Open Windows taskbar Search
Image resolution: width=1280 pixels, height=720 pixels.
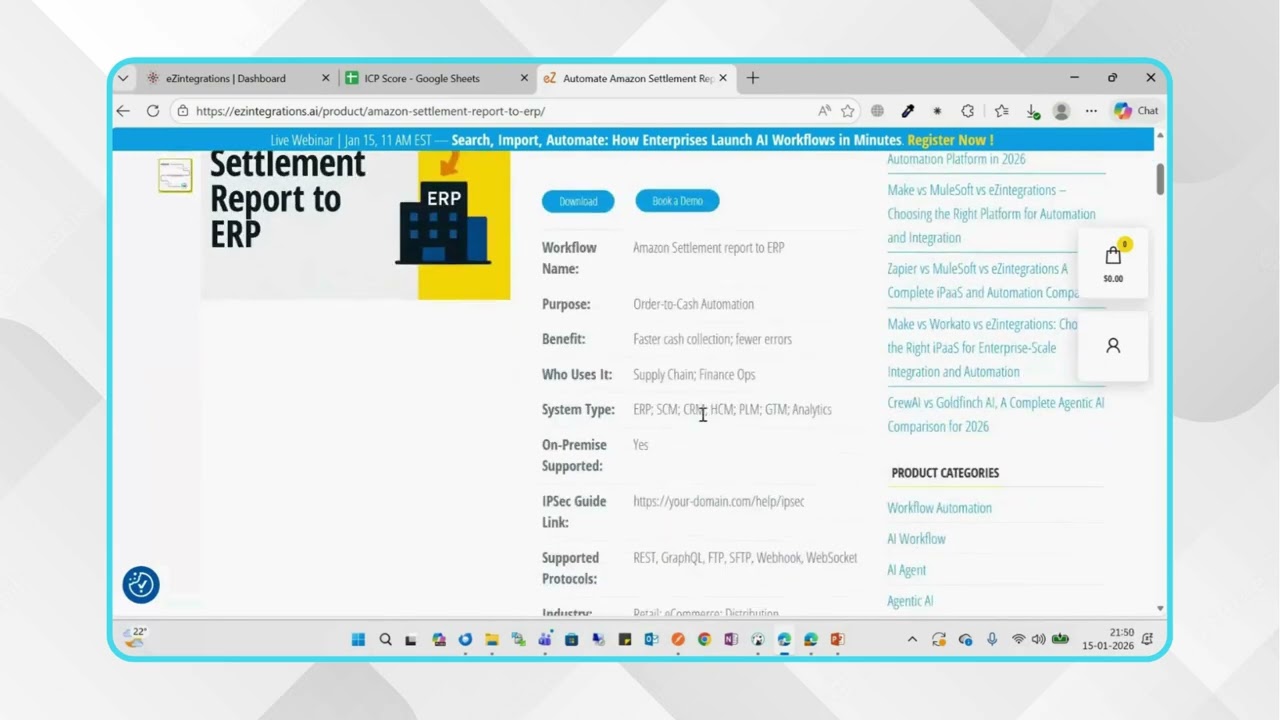[385, 640]
